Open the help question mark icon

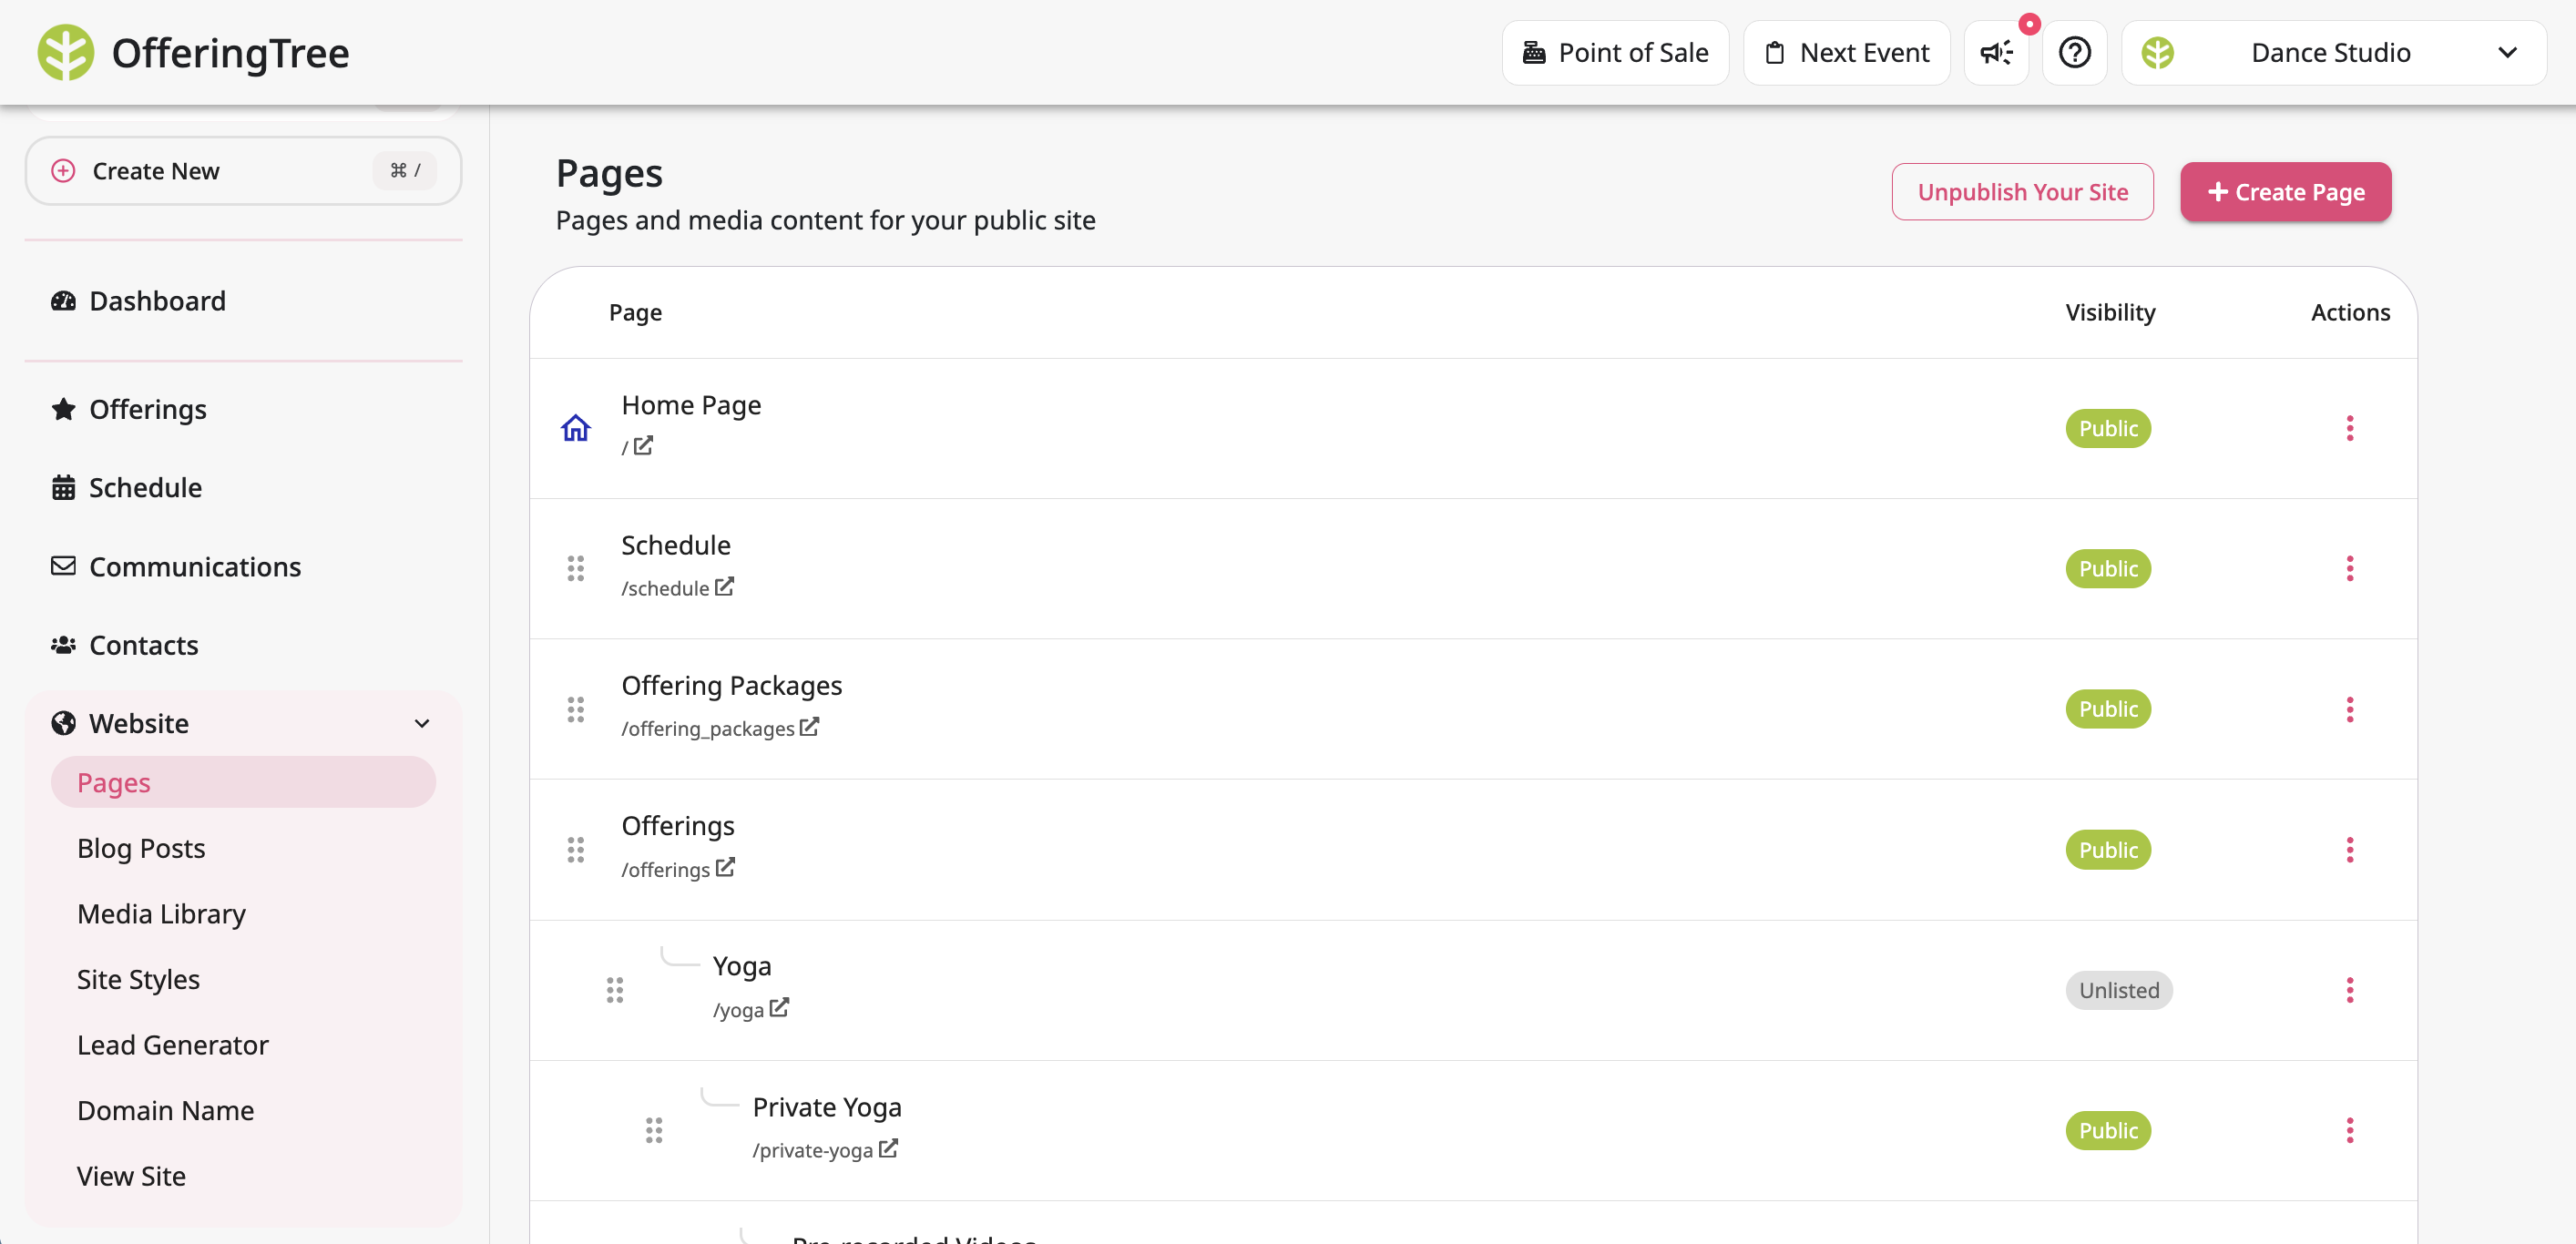tap(2074, 53)
